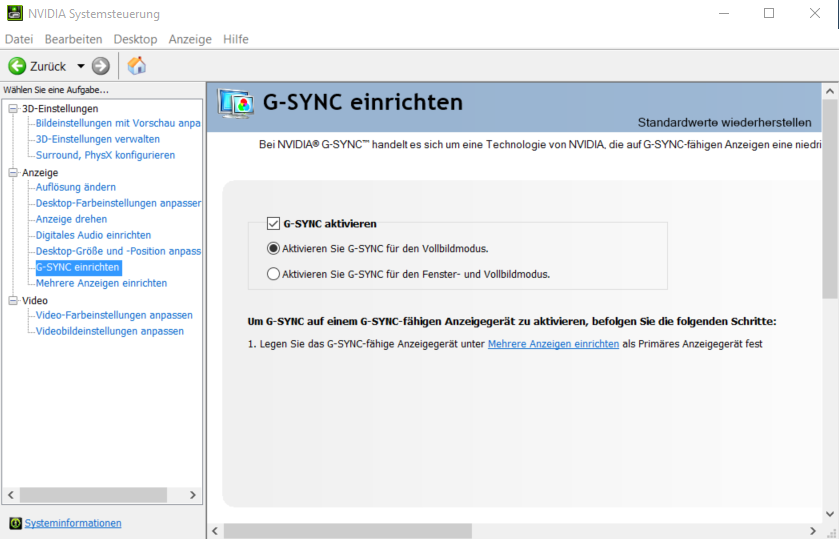
Task: Click the G-SYNC einrichten page title
Action: tap(363, 102)
